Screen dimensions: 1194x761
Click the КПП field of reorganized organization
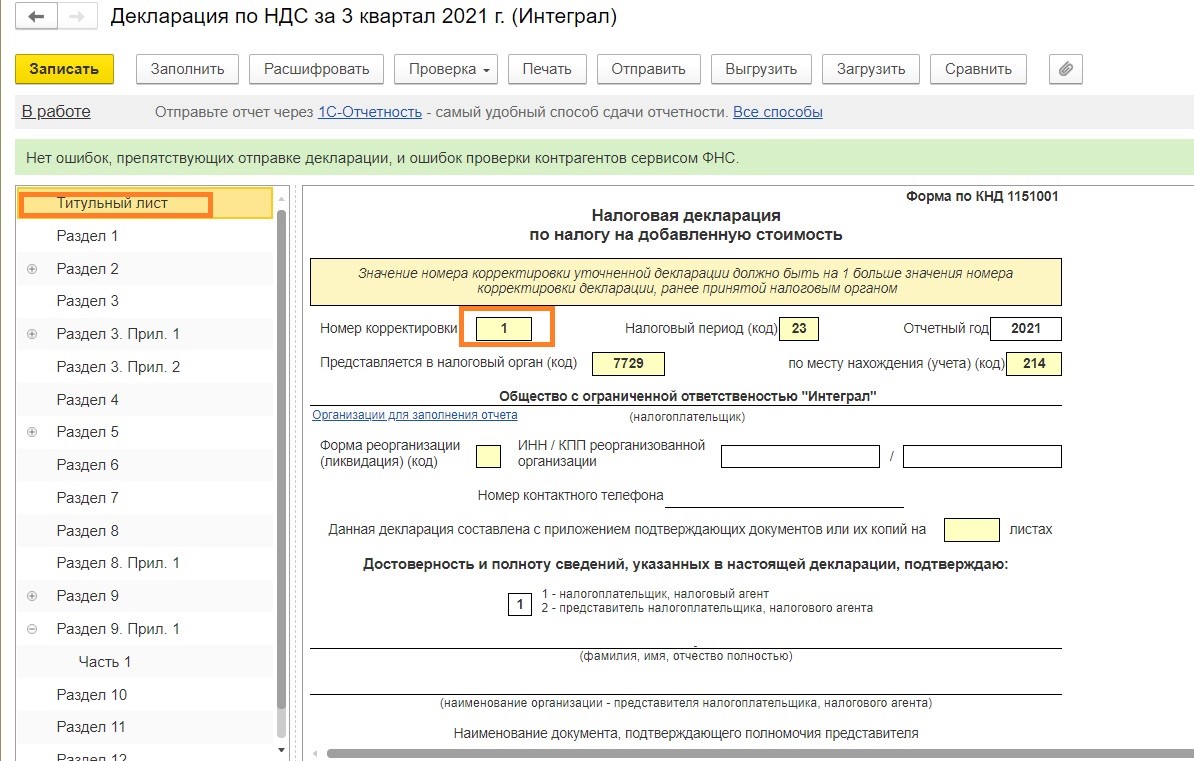[982, 456]
